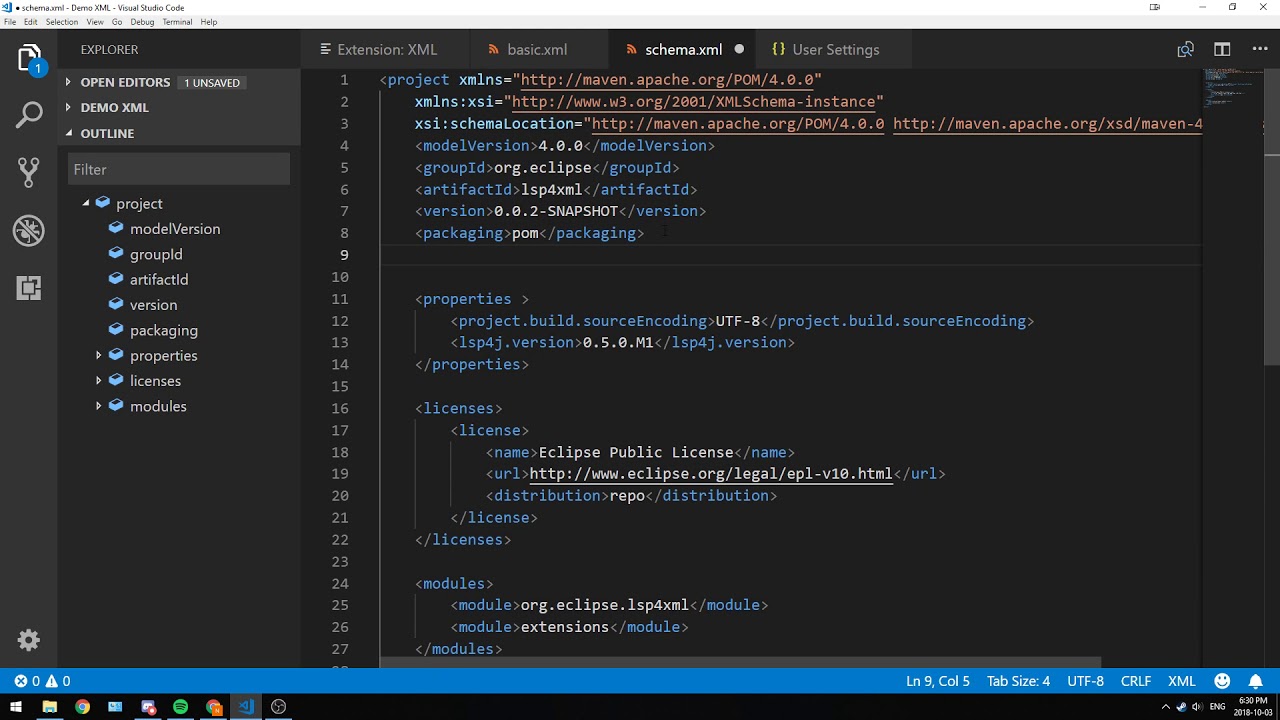Split the editor with the split icon
This screenshot has width=1280, height=720.
click(1222, 49)
